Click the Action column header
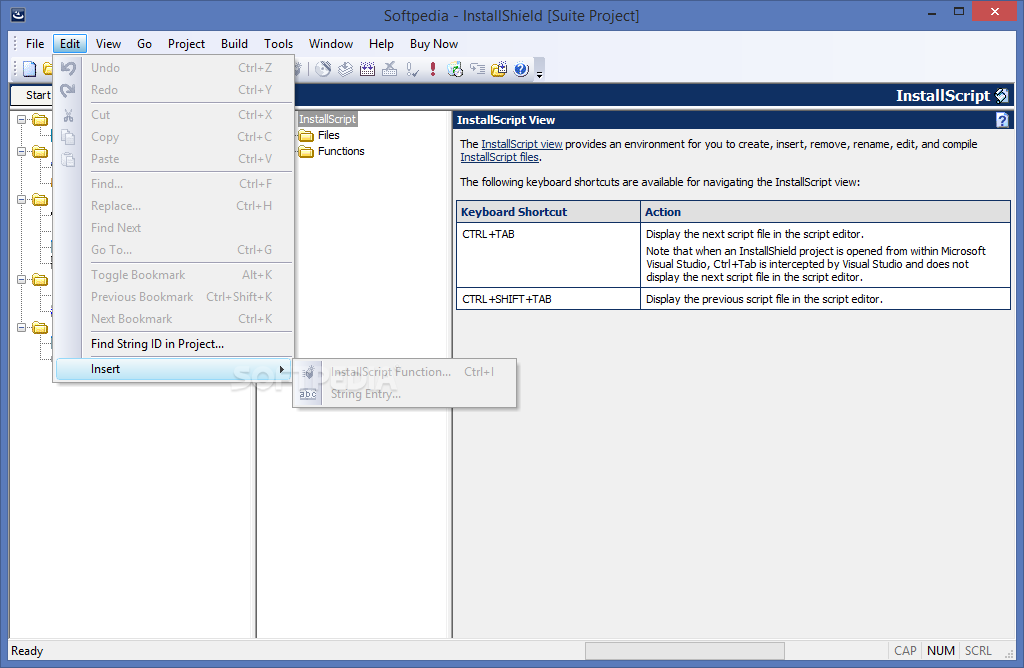Viewport: 1024px width, 668px height. click(x=825, y=212)
